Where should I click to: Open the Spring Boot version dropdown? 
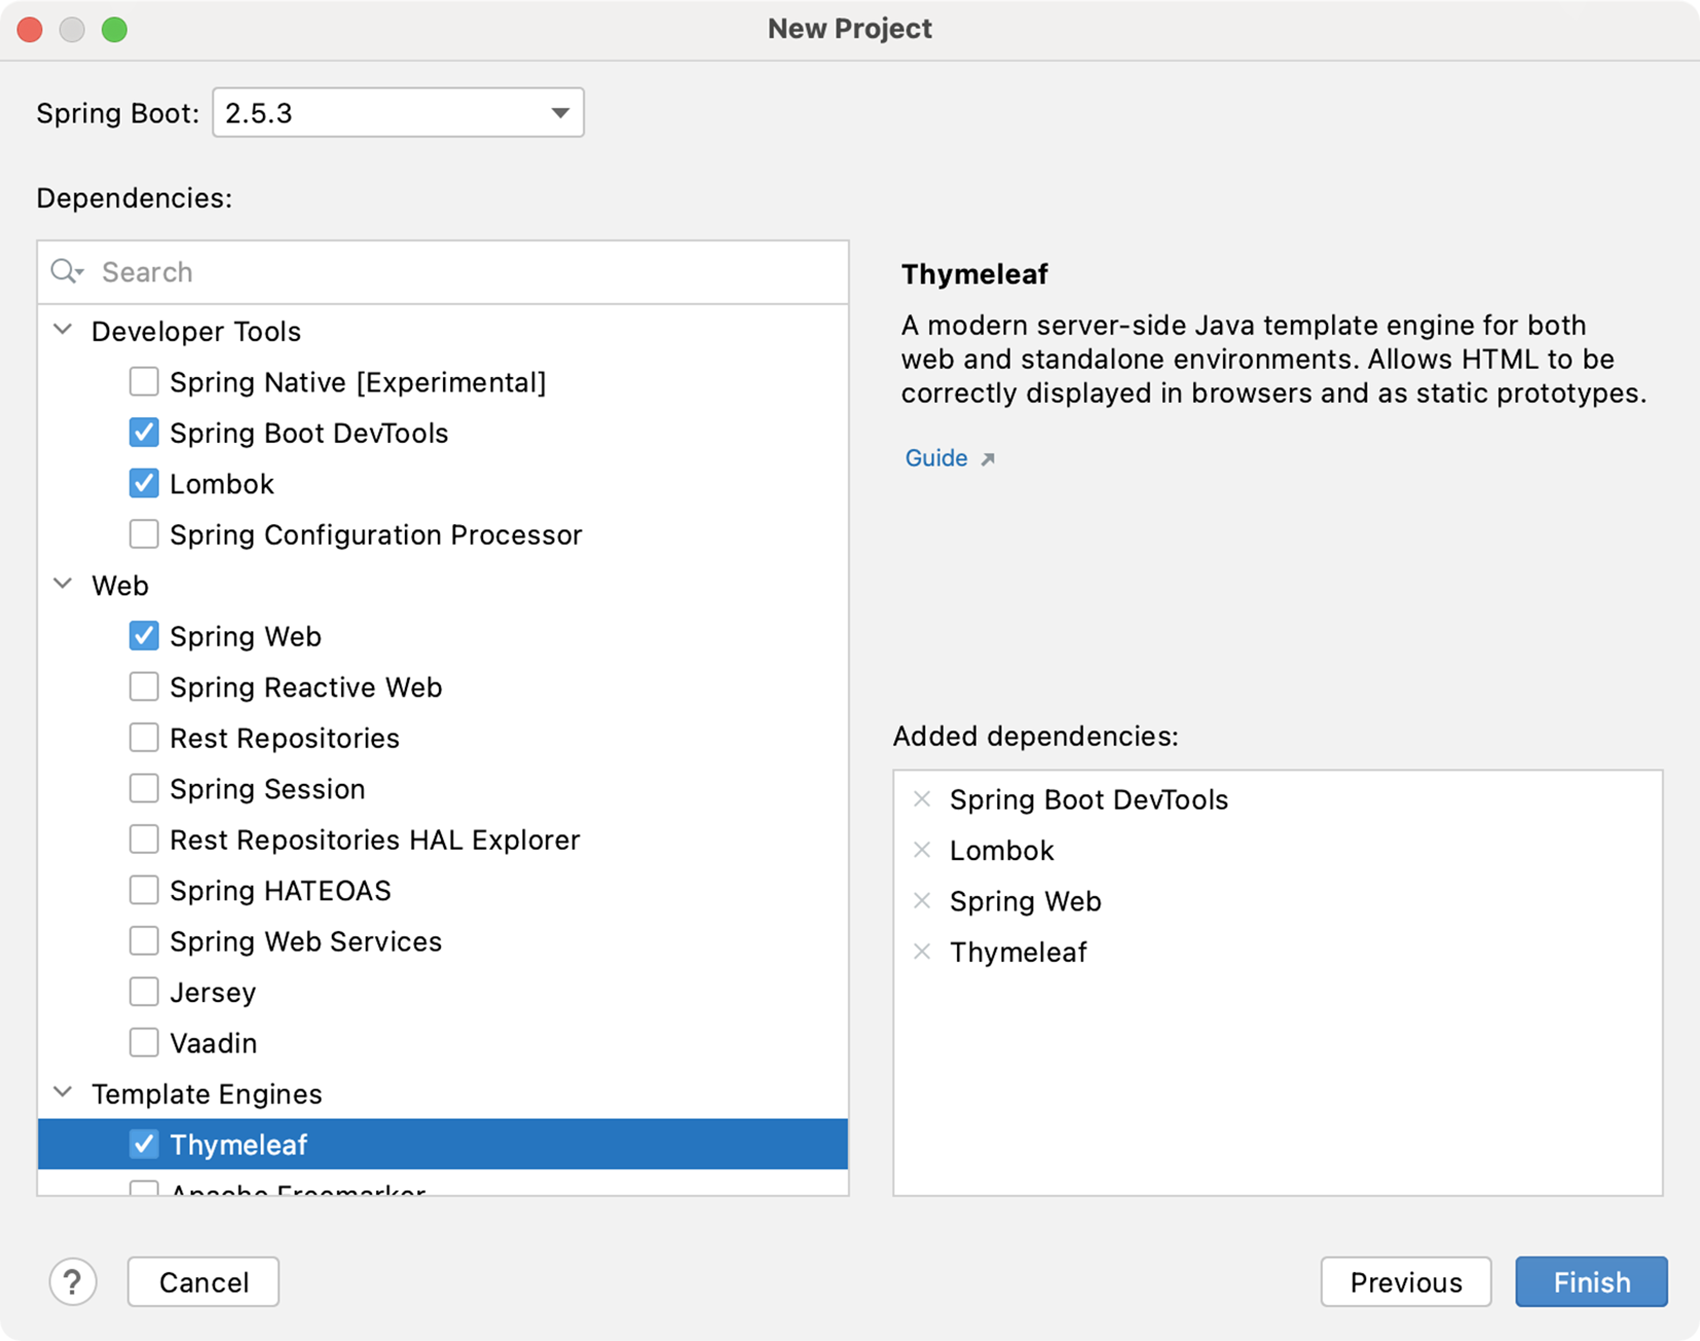398,113
